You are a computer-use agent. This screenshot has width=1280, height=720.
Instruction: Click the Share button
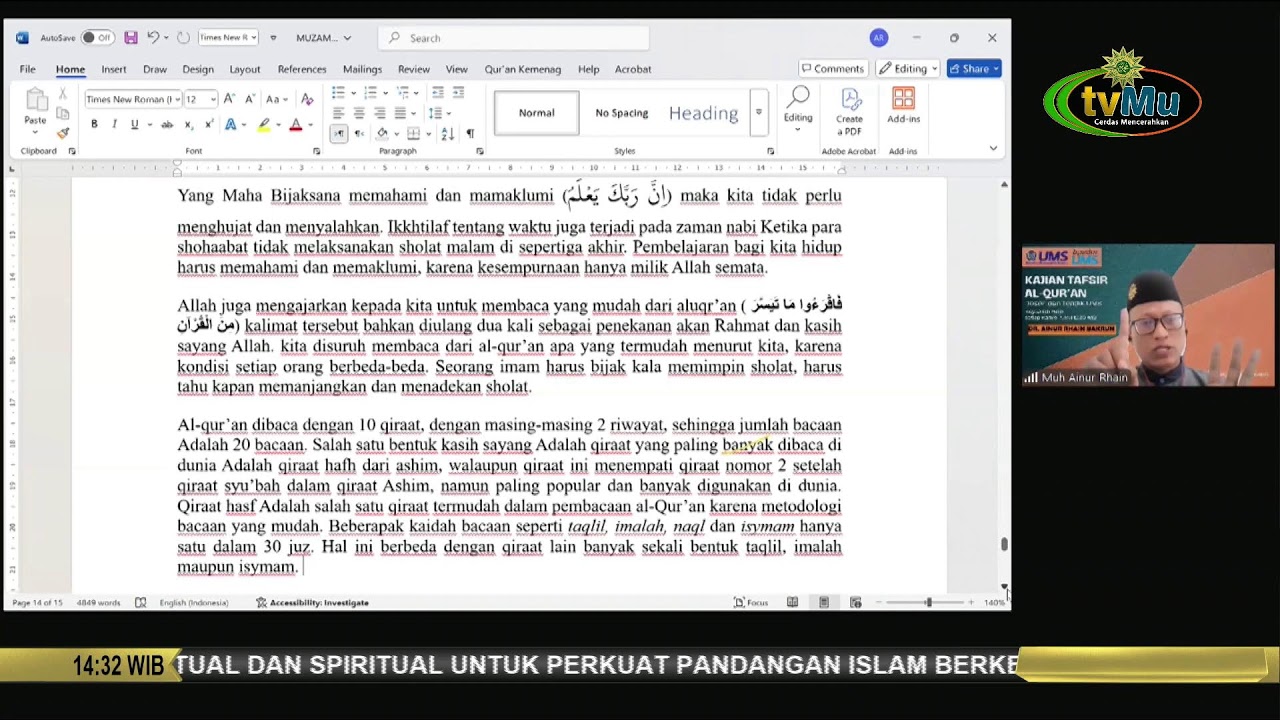[974, 69]
